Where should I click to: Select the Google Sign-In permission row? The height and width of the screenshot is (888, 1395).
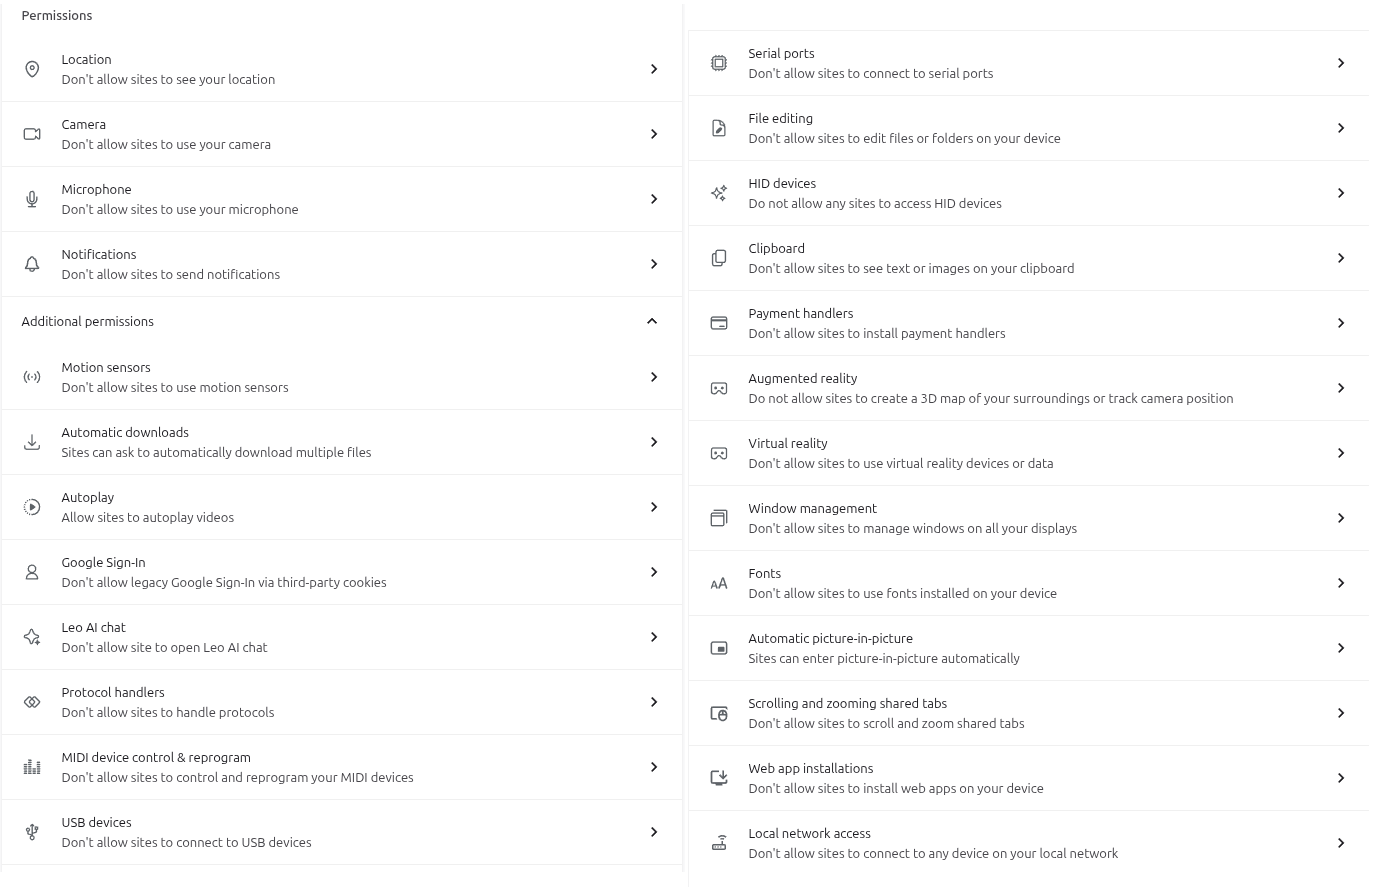click(x=340, y=572)
